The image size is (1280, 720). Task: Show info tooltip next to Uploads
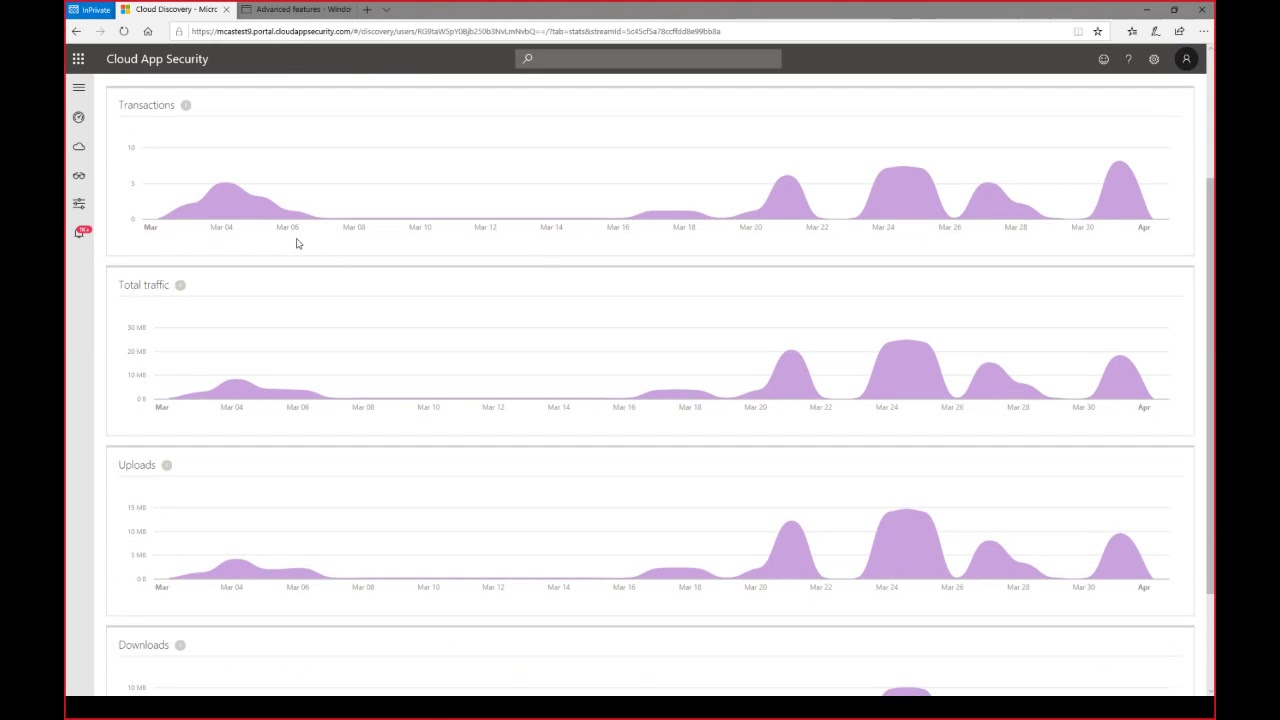[x=167, y=465]
